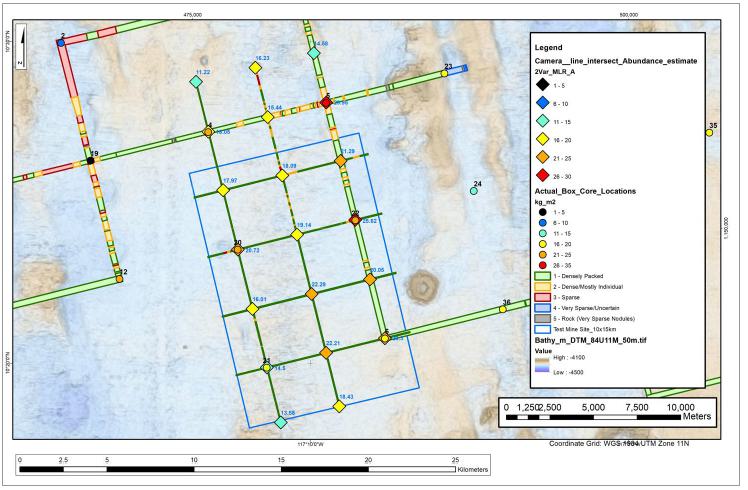This screenshot has height=490, width=748.
Task: Select the yellow box core point labeled 35
Action: [709, 133]
